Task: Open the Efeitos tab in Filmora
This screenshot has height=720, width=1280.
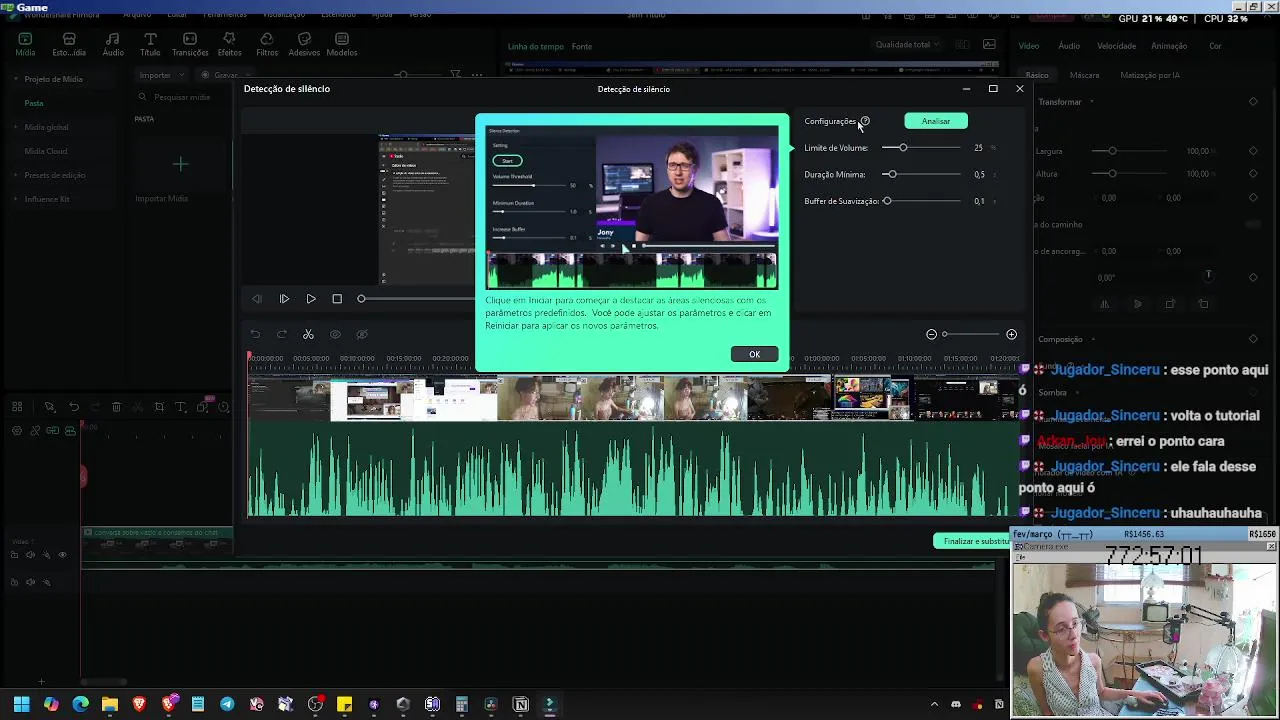Action: pos(229,44)
